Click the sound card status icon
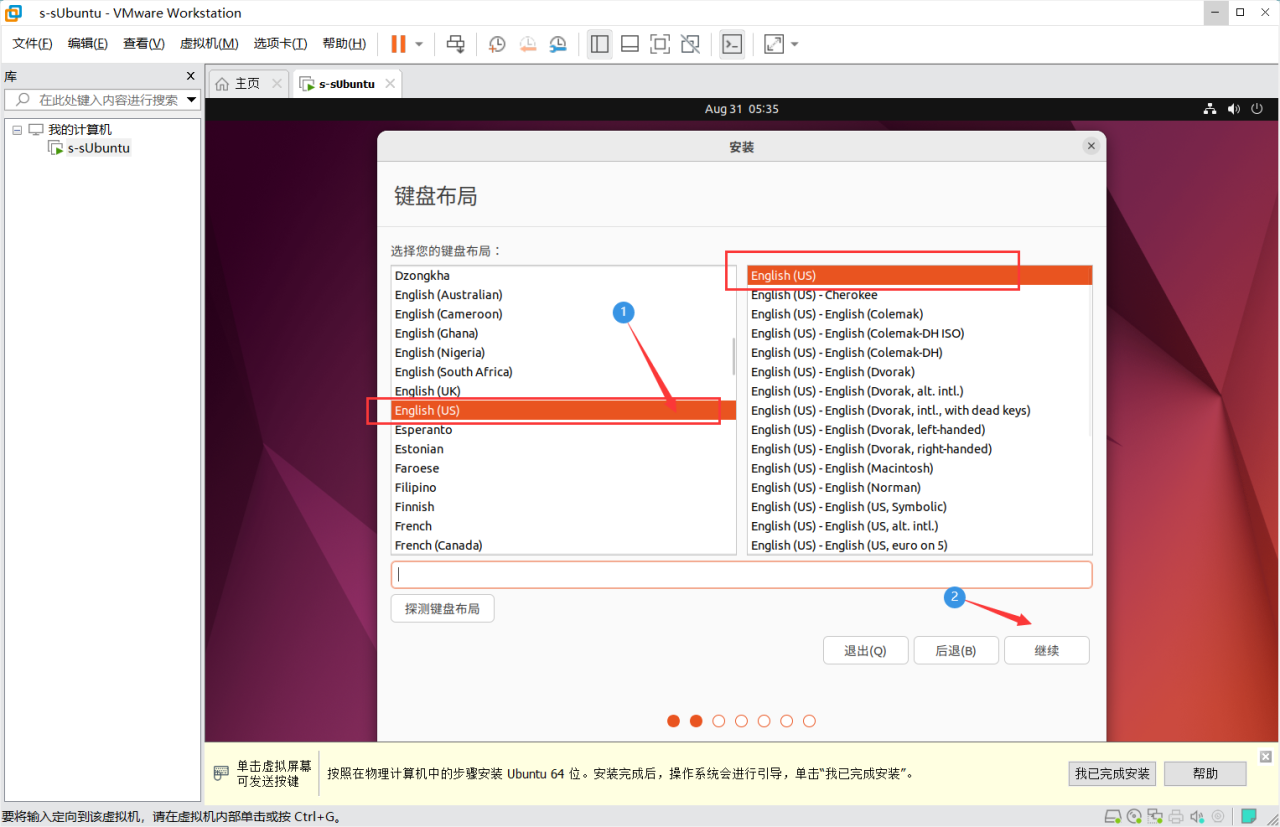This screenshot has width=1280, height=827. pyautogui.click(x=1197, y=816)
